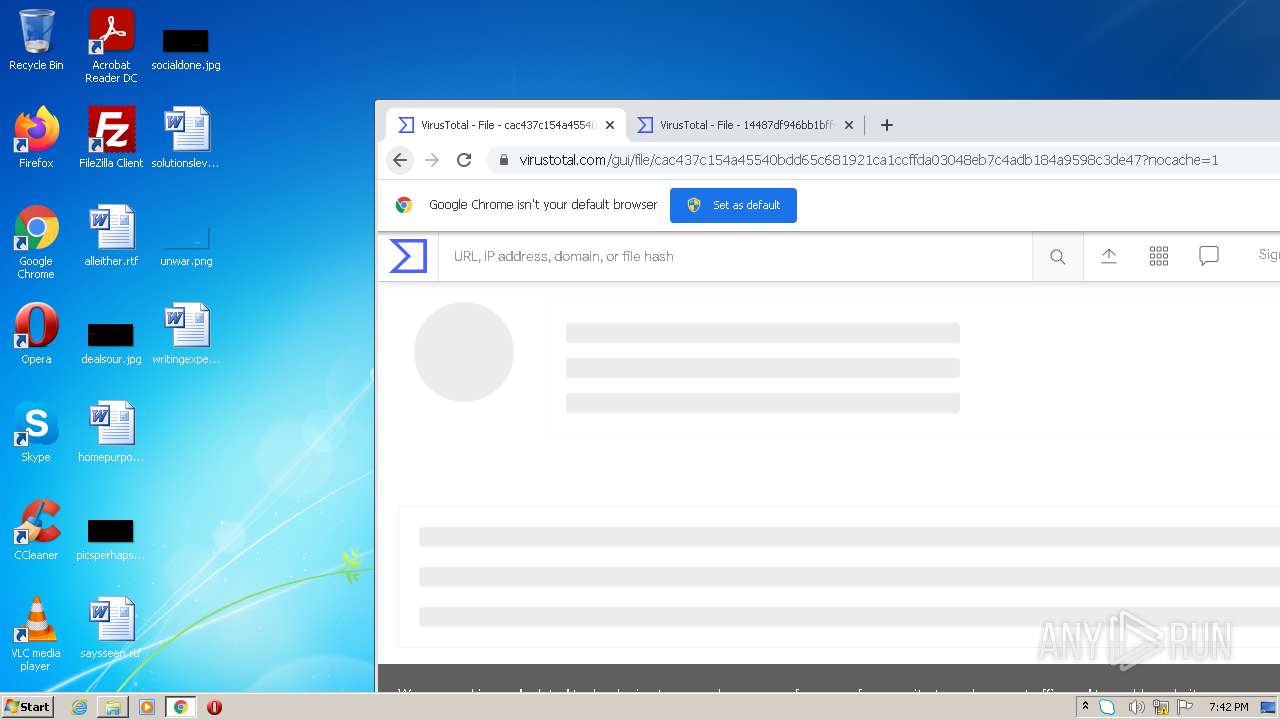
Task: Open the Action Center flag icon
Action: 1186,707
